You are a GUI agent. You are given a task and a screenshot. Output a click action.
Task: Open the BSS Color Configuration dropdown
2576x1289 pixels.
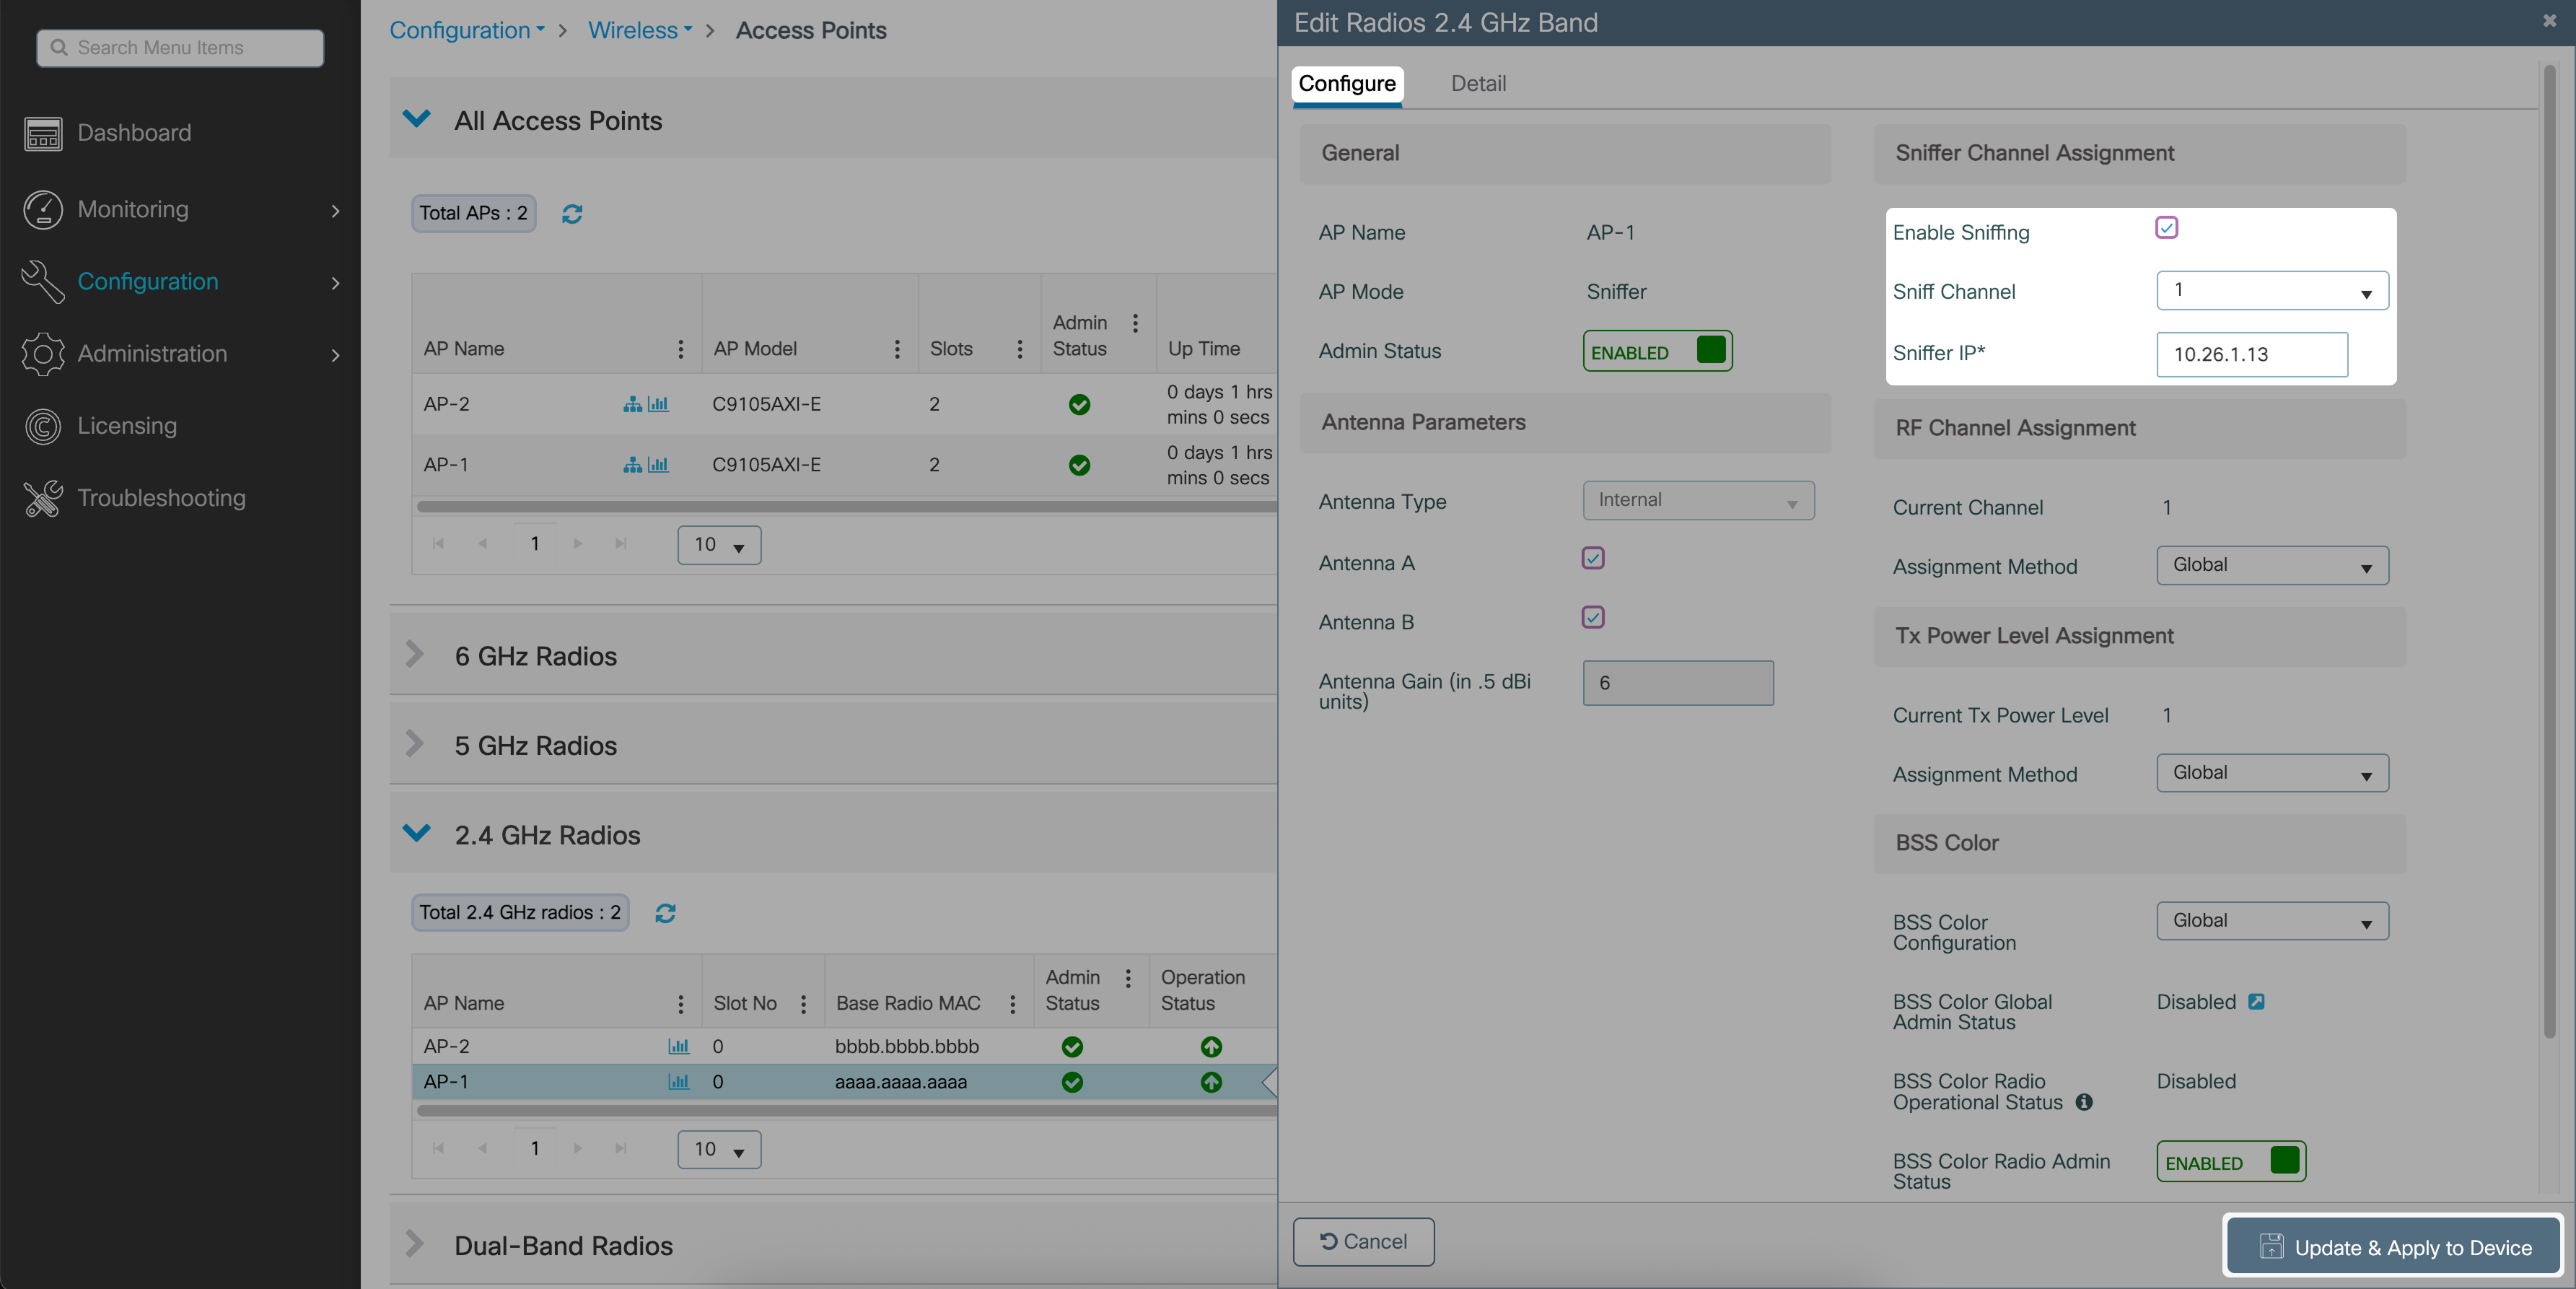2272,921
